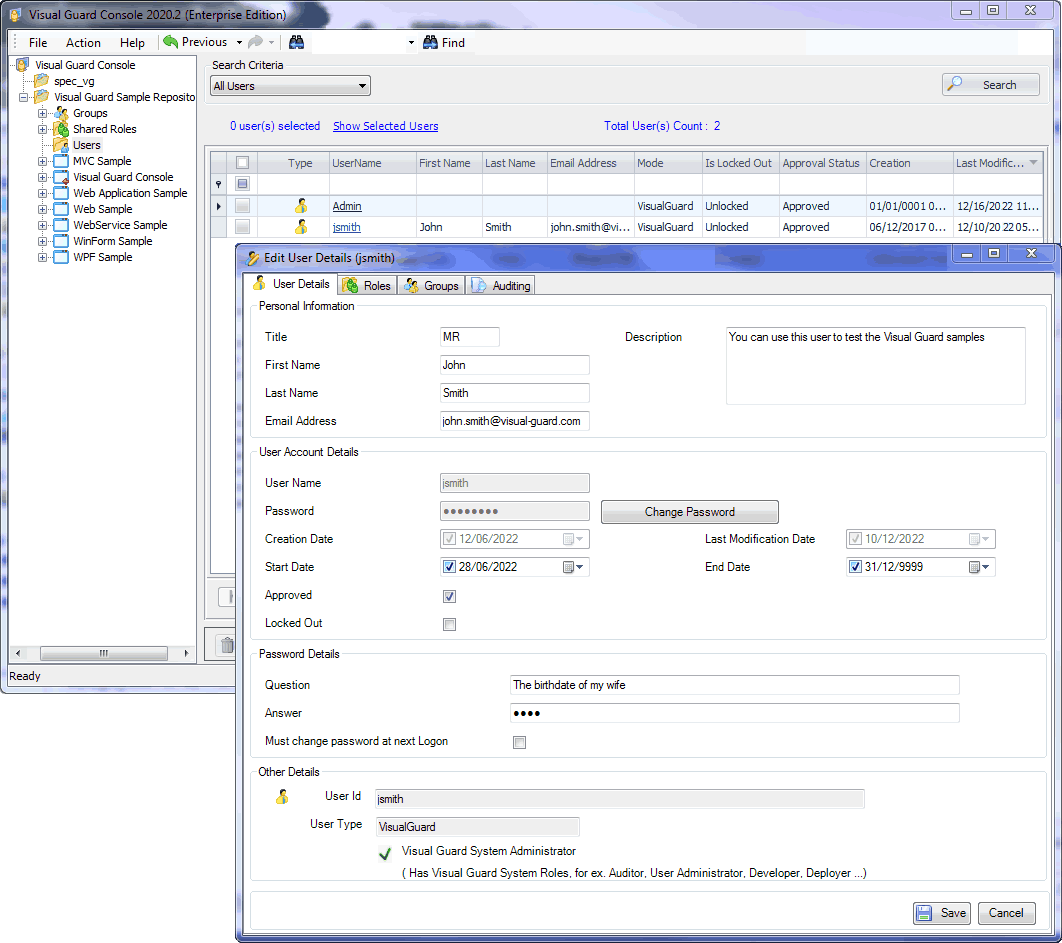Click the Previous back arrow icon
The width and height of the screenshot is (1062, 943).
171,42
